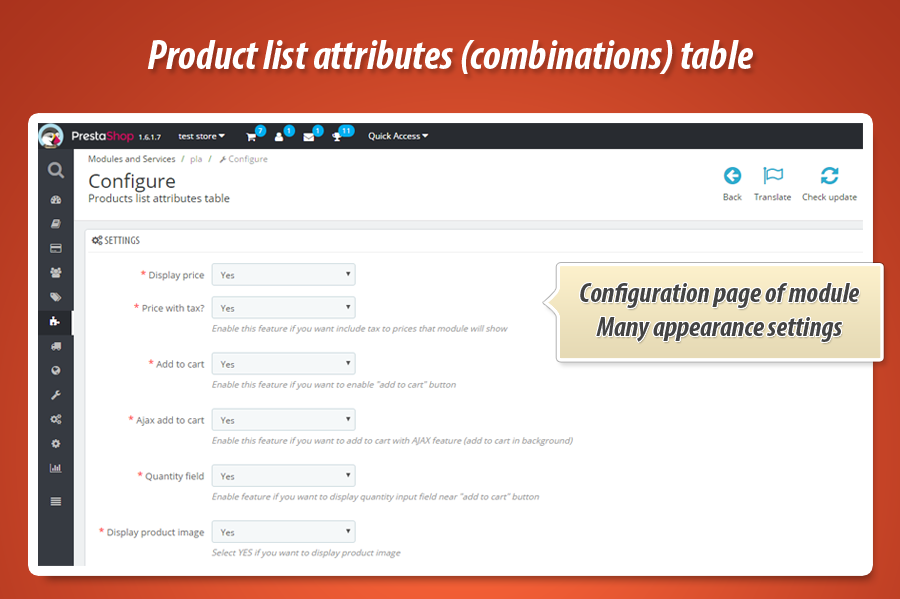
Task: Click the Back button
Action: click(x=732, y=183)
